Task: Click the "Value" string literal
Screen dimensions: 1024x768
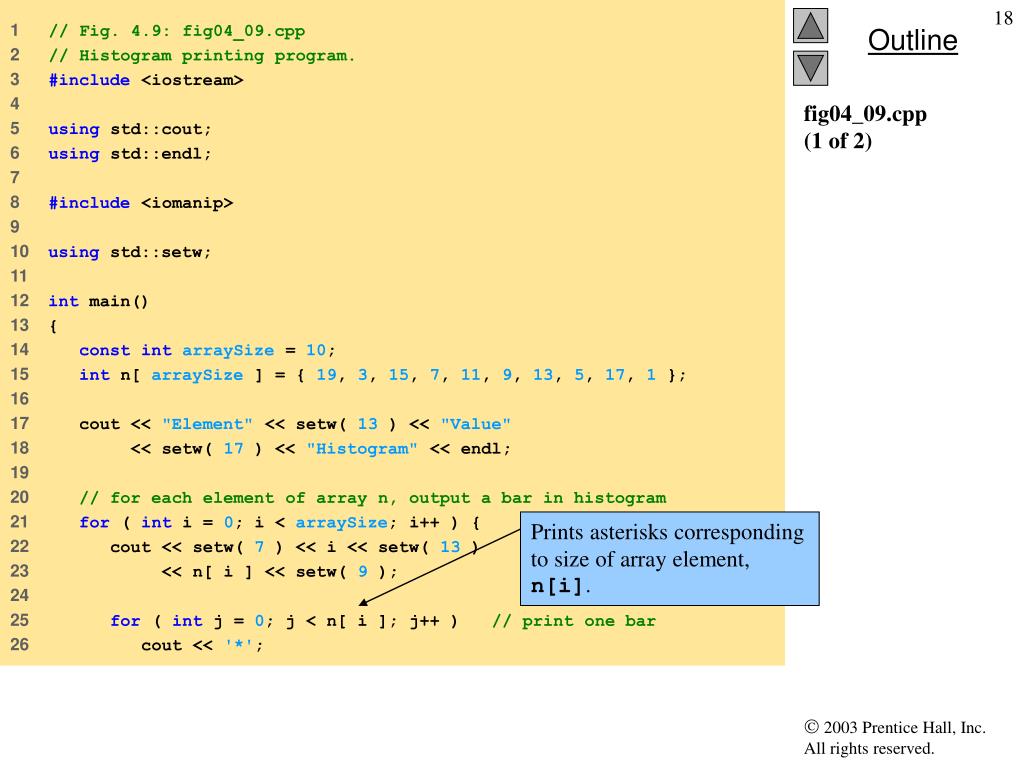Action: click(475, 424)
